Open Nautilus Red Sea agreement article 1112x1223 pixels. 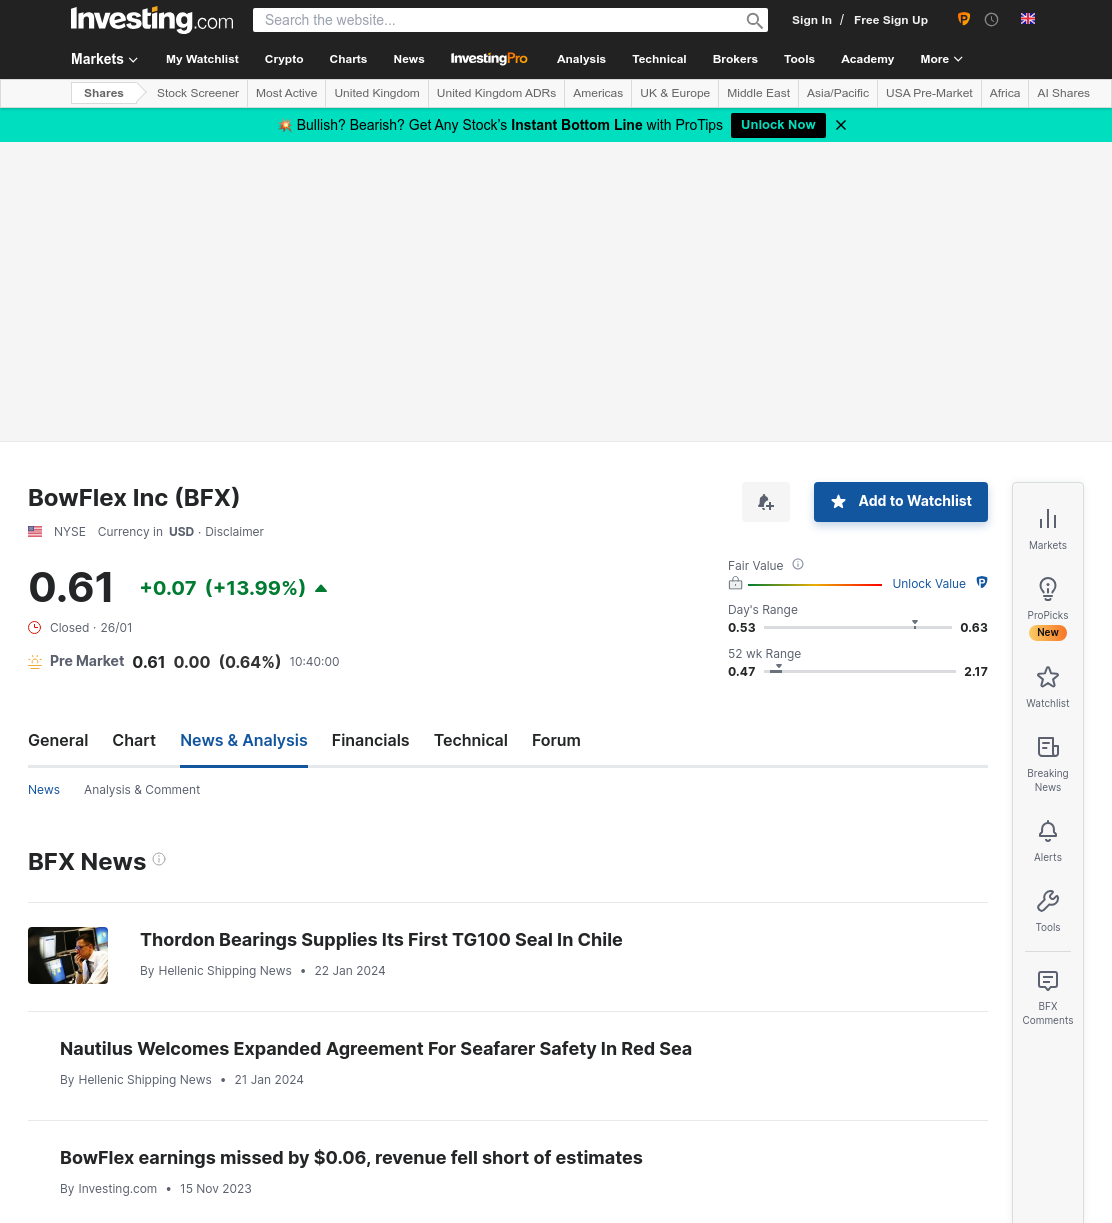pyautogui.click(x=376, y=1049)
